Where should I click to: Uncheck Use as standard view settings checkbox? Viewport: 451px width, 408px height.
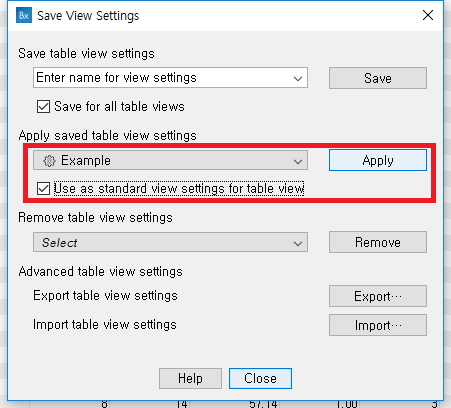(x=43, y=189)
